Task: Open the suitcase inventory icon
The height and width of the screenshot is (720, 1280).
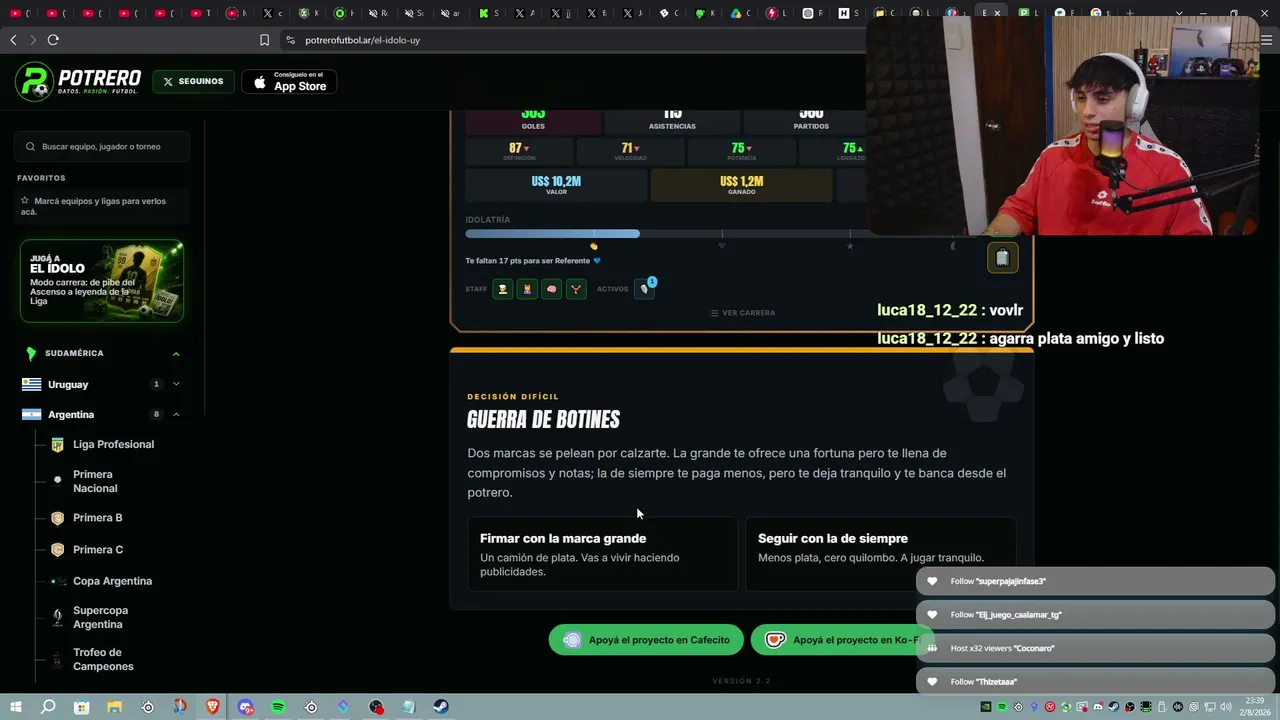Action: (1002, 258)
